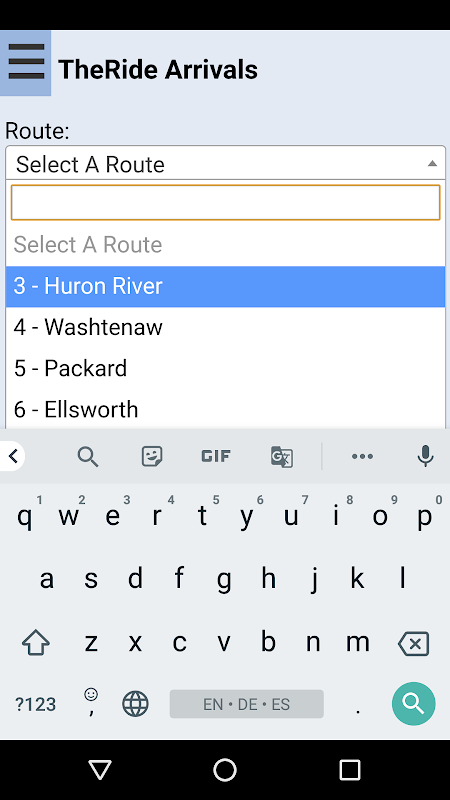Tap the backspace delete key
The width and height of the screenshot is (450, 800).
click(x=413, y=644)
